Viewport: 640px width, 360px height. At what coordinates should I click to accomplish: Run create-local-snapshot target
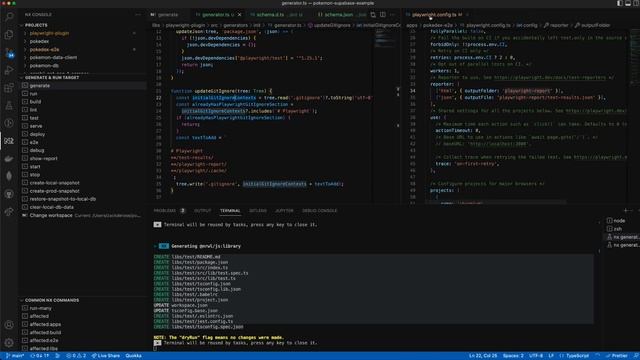[x=54, y=183]
